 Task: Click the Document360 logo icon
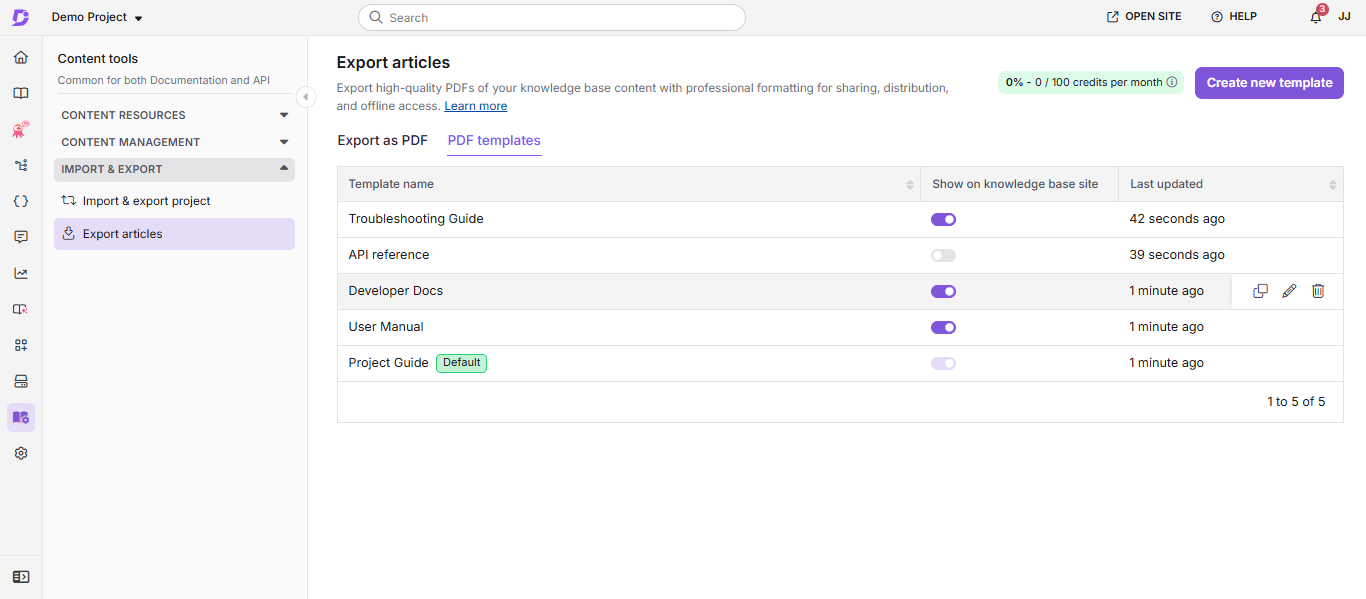coord(20,17)
